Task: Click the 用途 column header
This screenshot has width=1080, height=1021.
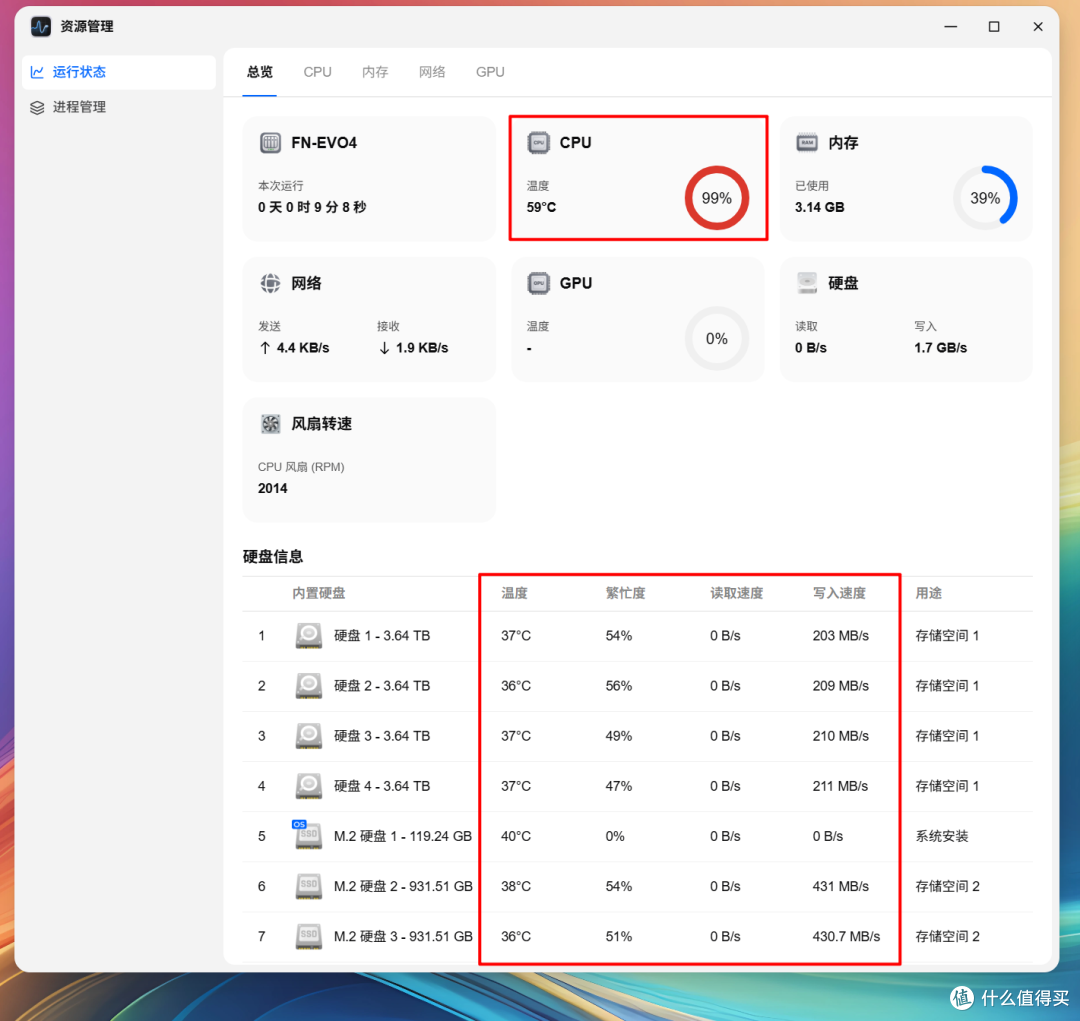Action: (928, 593)
